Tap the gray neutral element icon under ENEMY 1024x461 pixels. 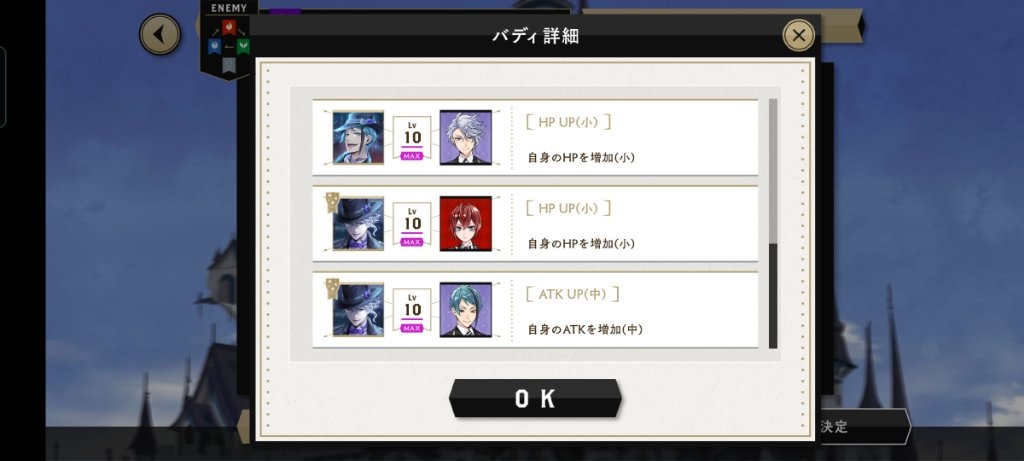point(229,65)
